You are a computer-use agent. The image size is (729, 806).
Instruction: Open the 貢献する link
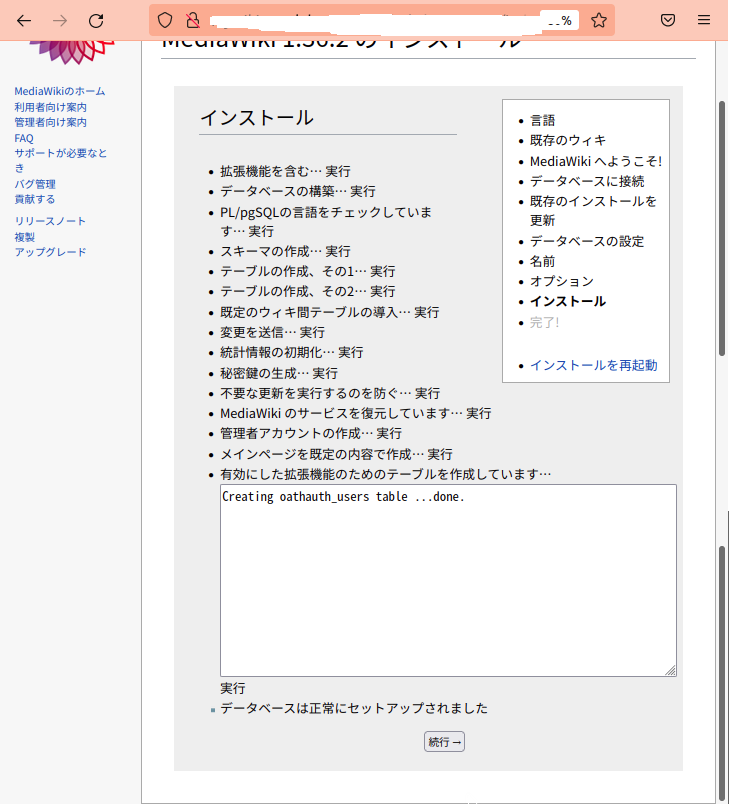point(34,199)
